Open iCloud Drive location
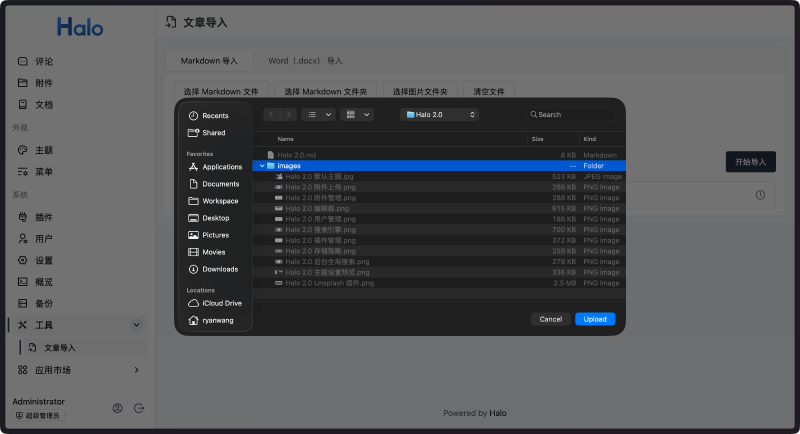The height and width of the screenshot is (434, 800). click(221, 303)
